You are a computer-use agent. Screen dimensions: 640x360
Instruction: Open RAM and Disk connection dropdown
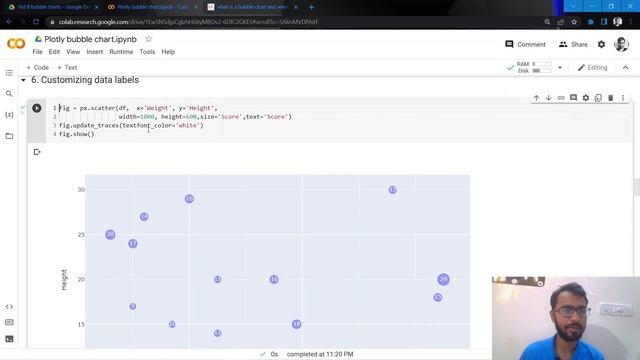pyautogui.click(x=560, y=67)
